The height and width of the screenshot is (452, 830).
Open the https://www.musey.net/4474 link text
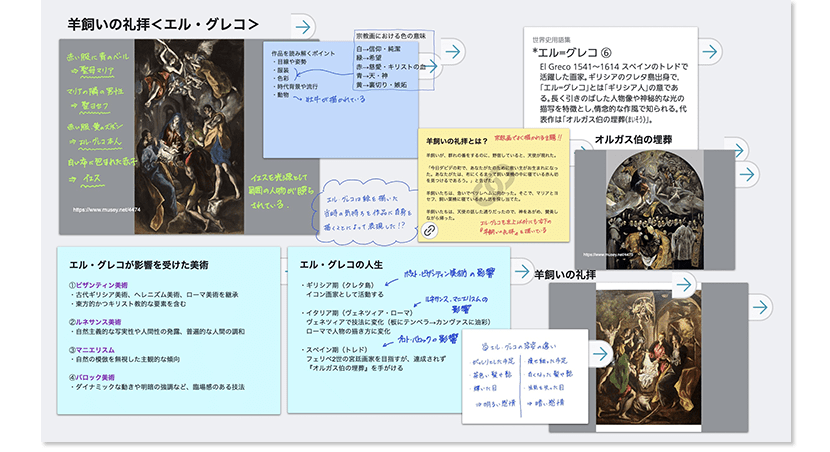[x=106, y=210]
